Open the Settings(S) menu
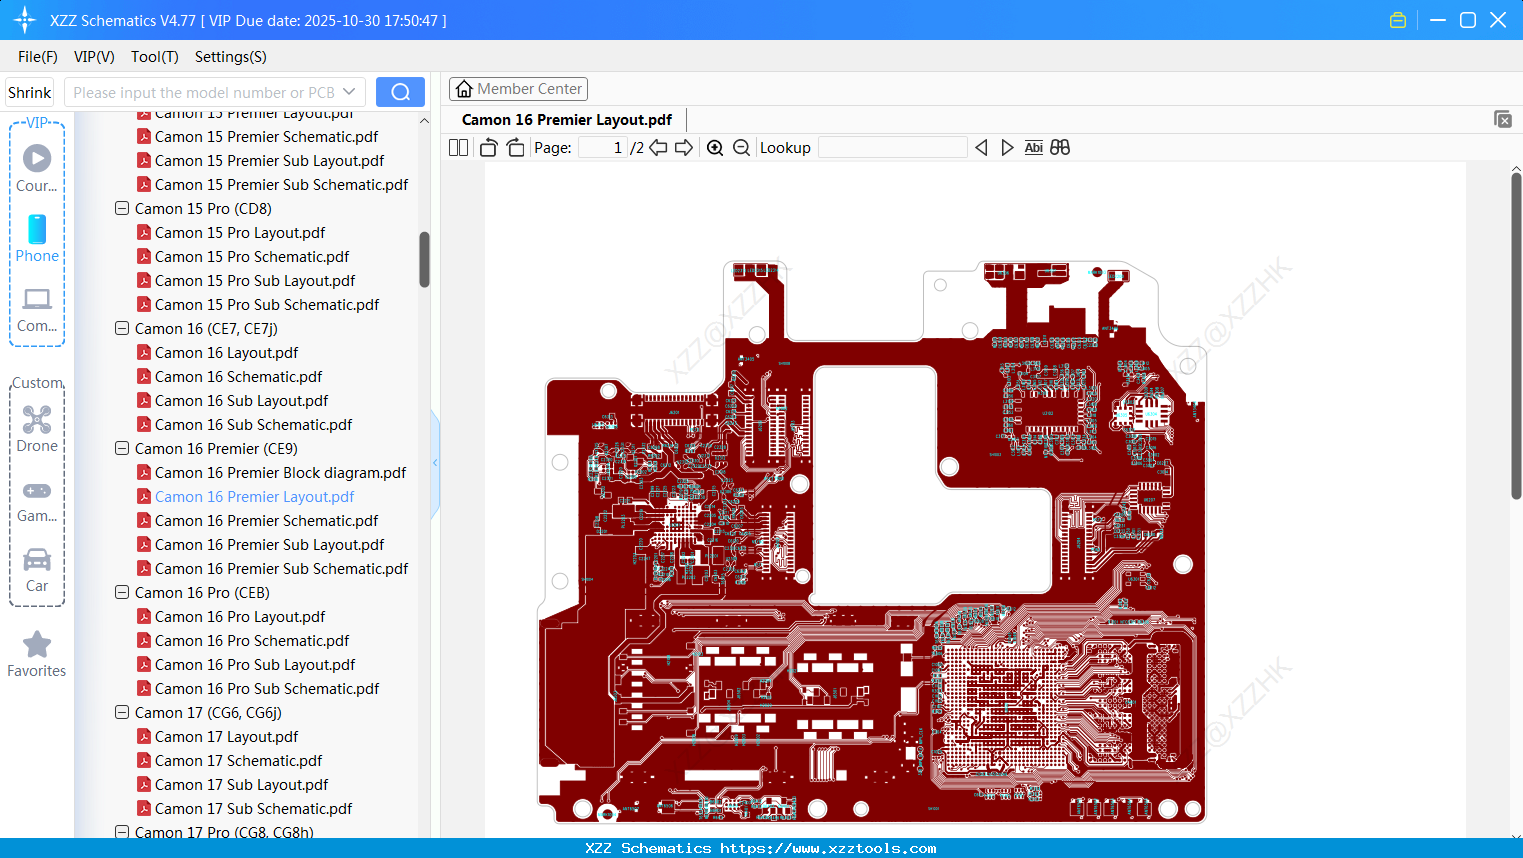The image size is (1523, 858). [x=229, y=57]
